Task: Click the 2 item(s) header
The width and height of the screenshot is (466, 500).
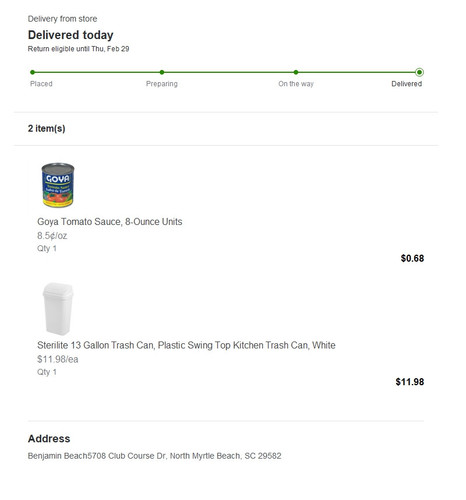Action: [47, 128]
